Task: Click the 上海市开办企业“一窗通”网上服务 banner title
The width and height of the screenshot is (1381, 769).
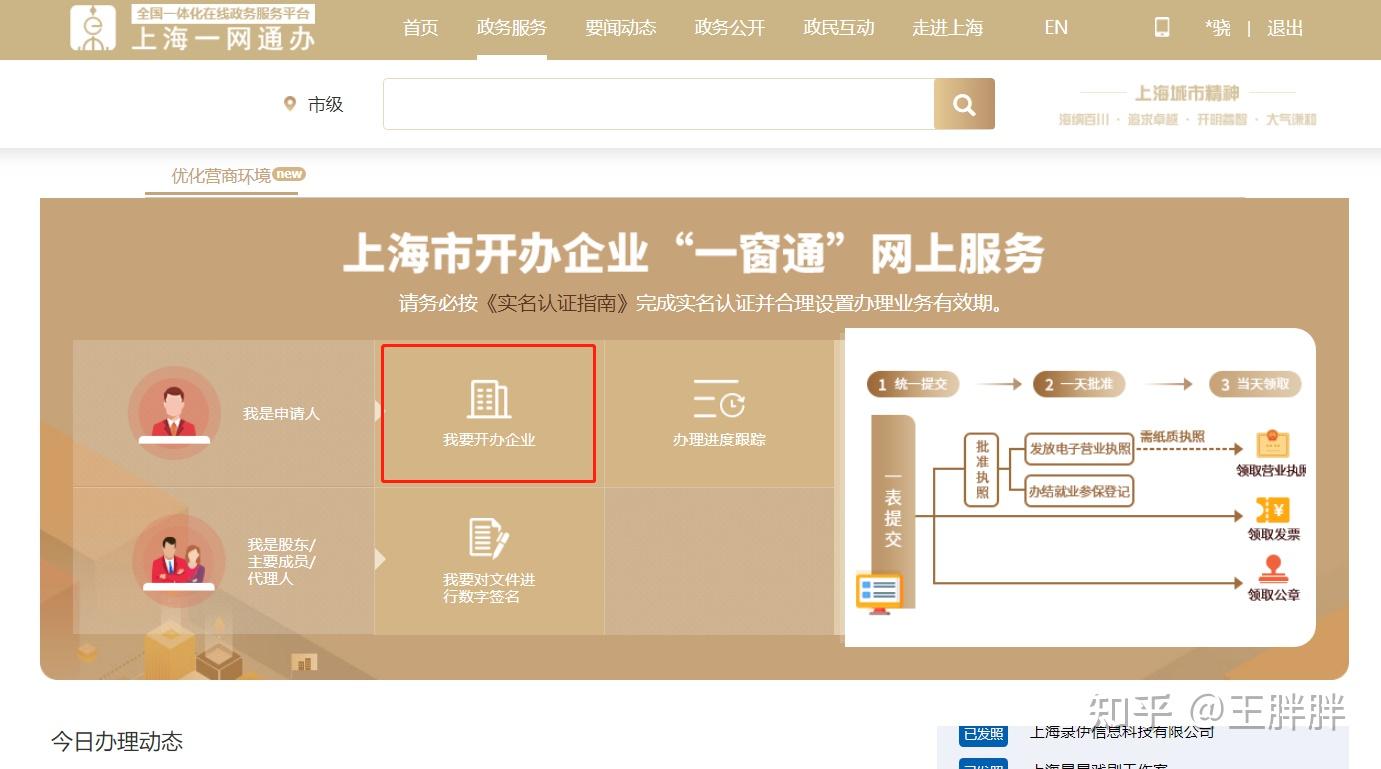Action: click(x=693, y=253)
